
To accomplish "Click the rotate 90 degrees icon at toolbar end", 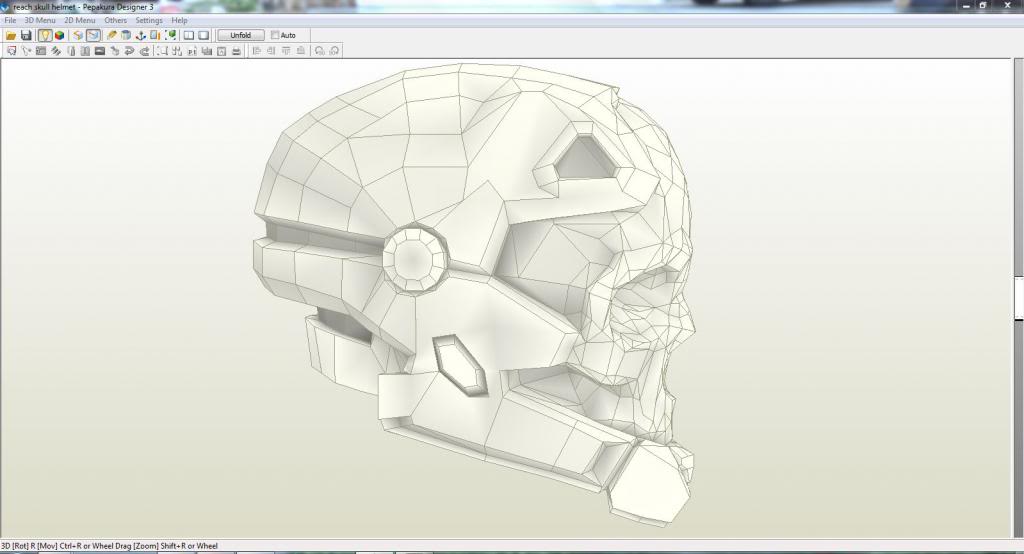I will (334, 50).
